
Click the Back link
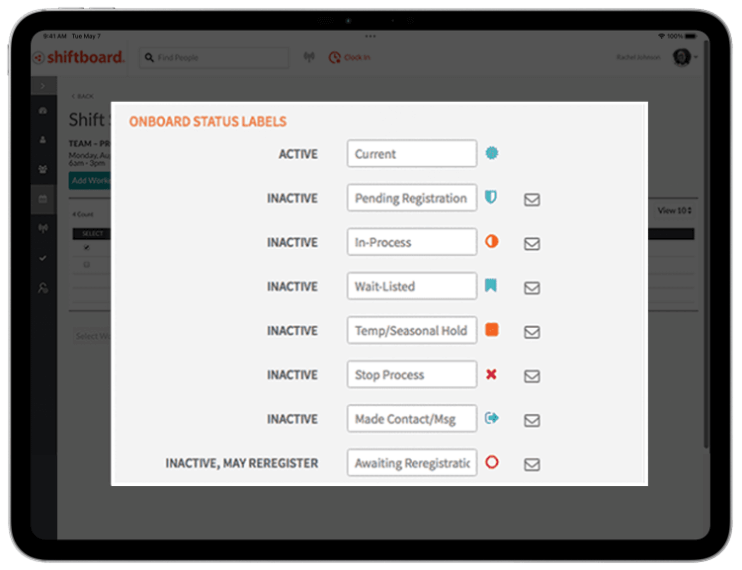click(83, 96)
